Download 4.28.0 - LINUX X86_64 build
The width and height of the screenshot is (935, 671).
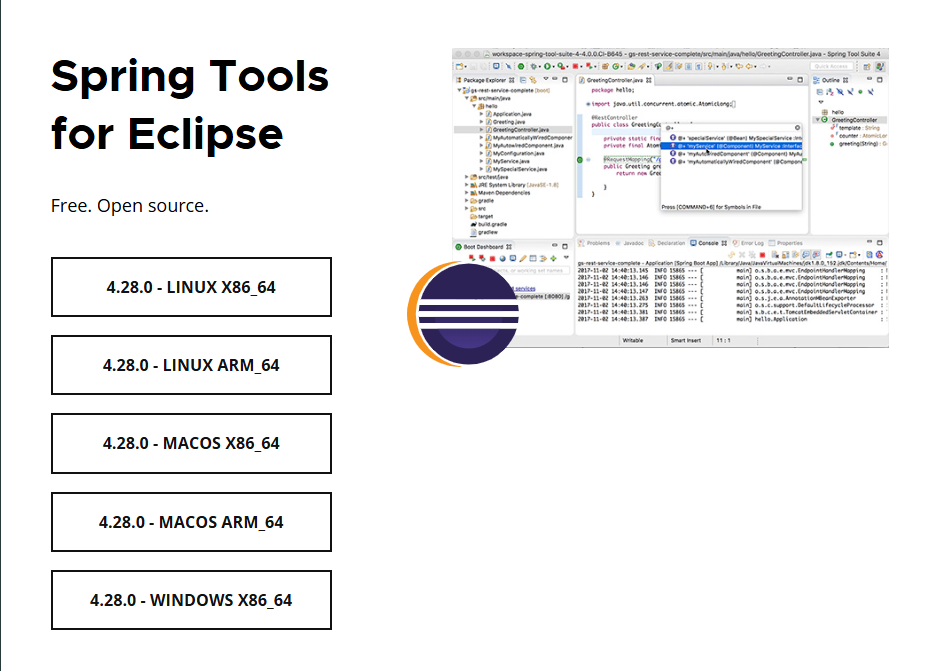tap(191, 287)
